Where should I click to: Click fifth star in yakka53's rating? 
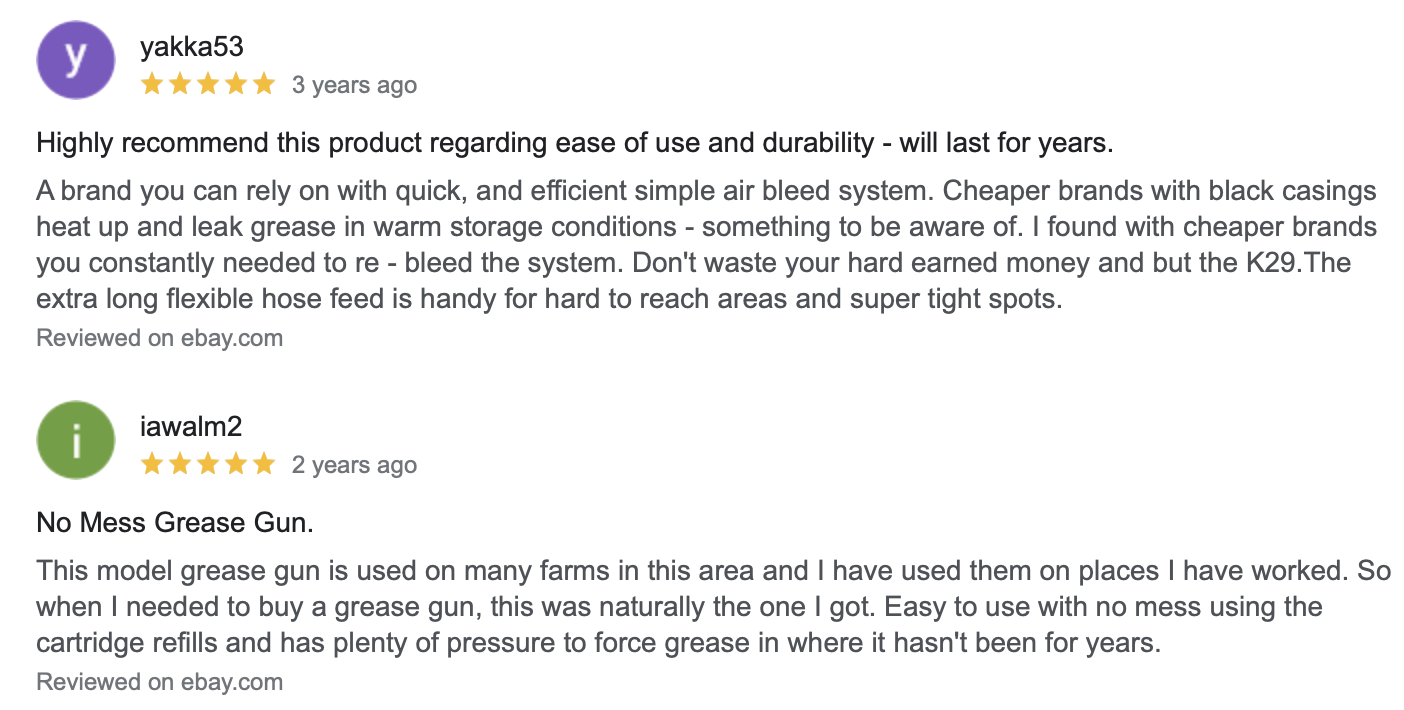263,84
